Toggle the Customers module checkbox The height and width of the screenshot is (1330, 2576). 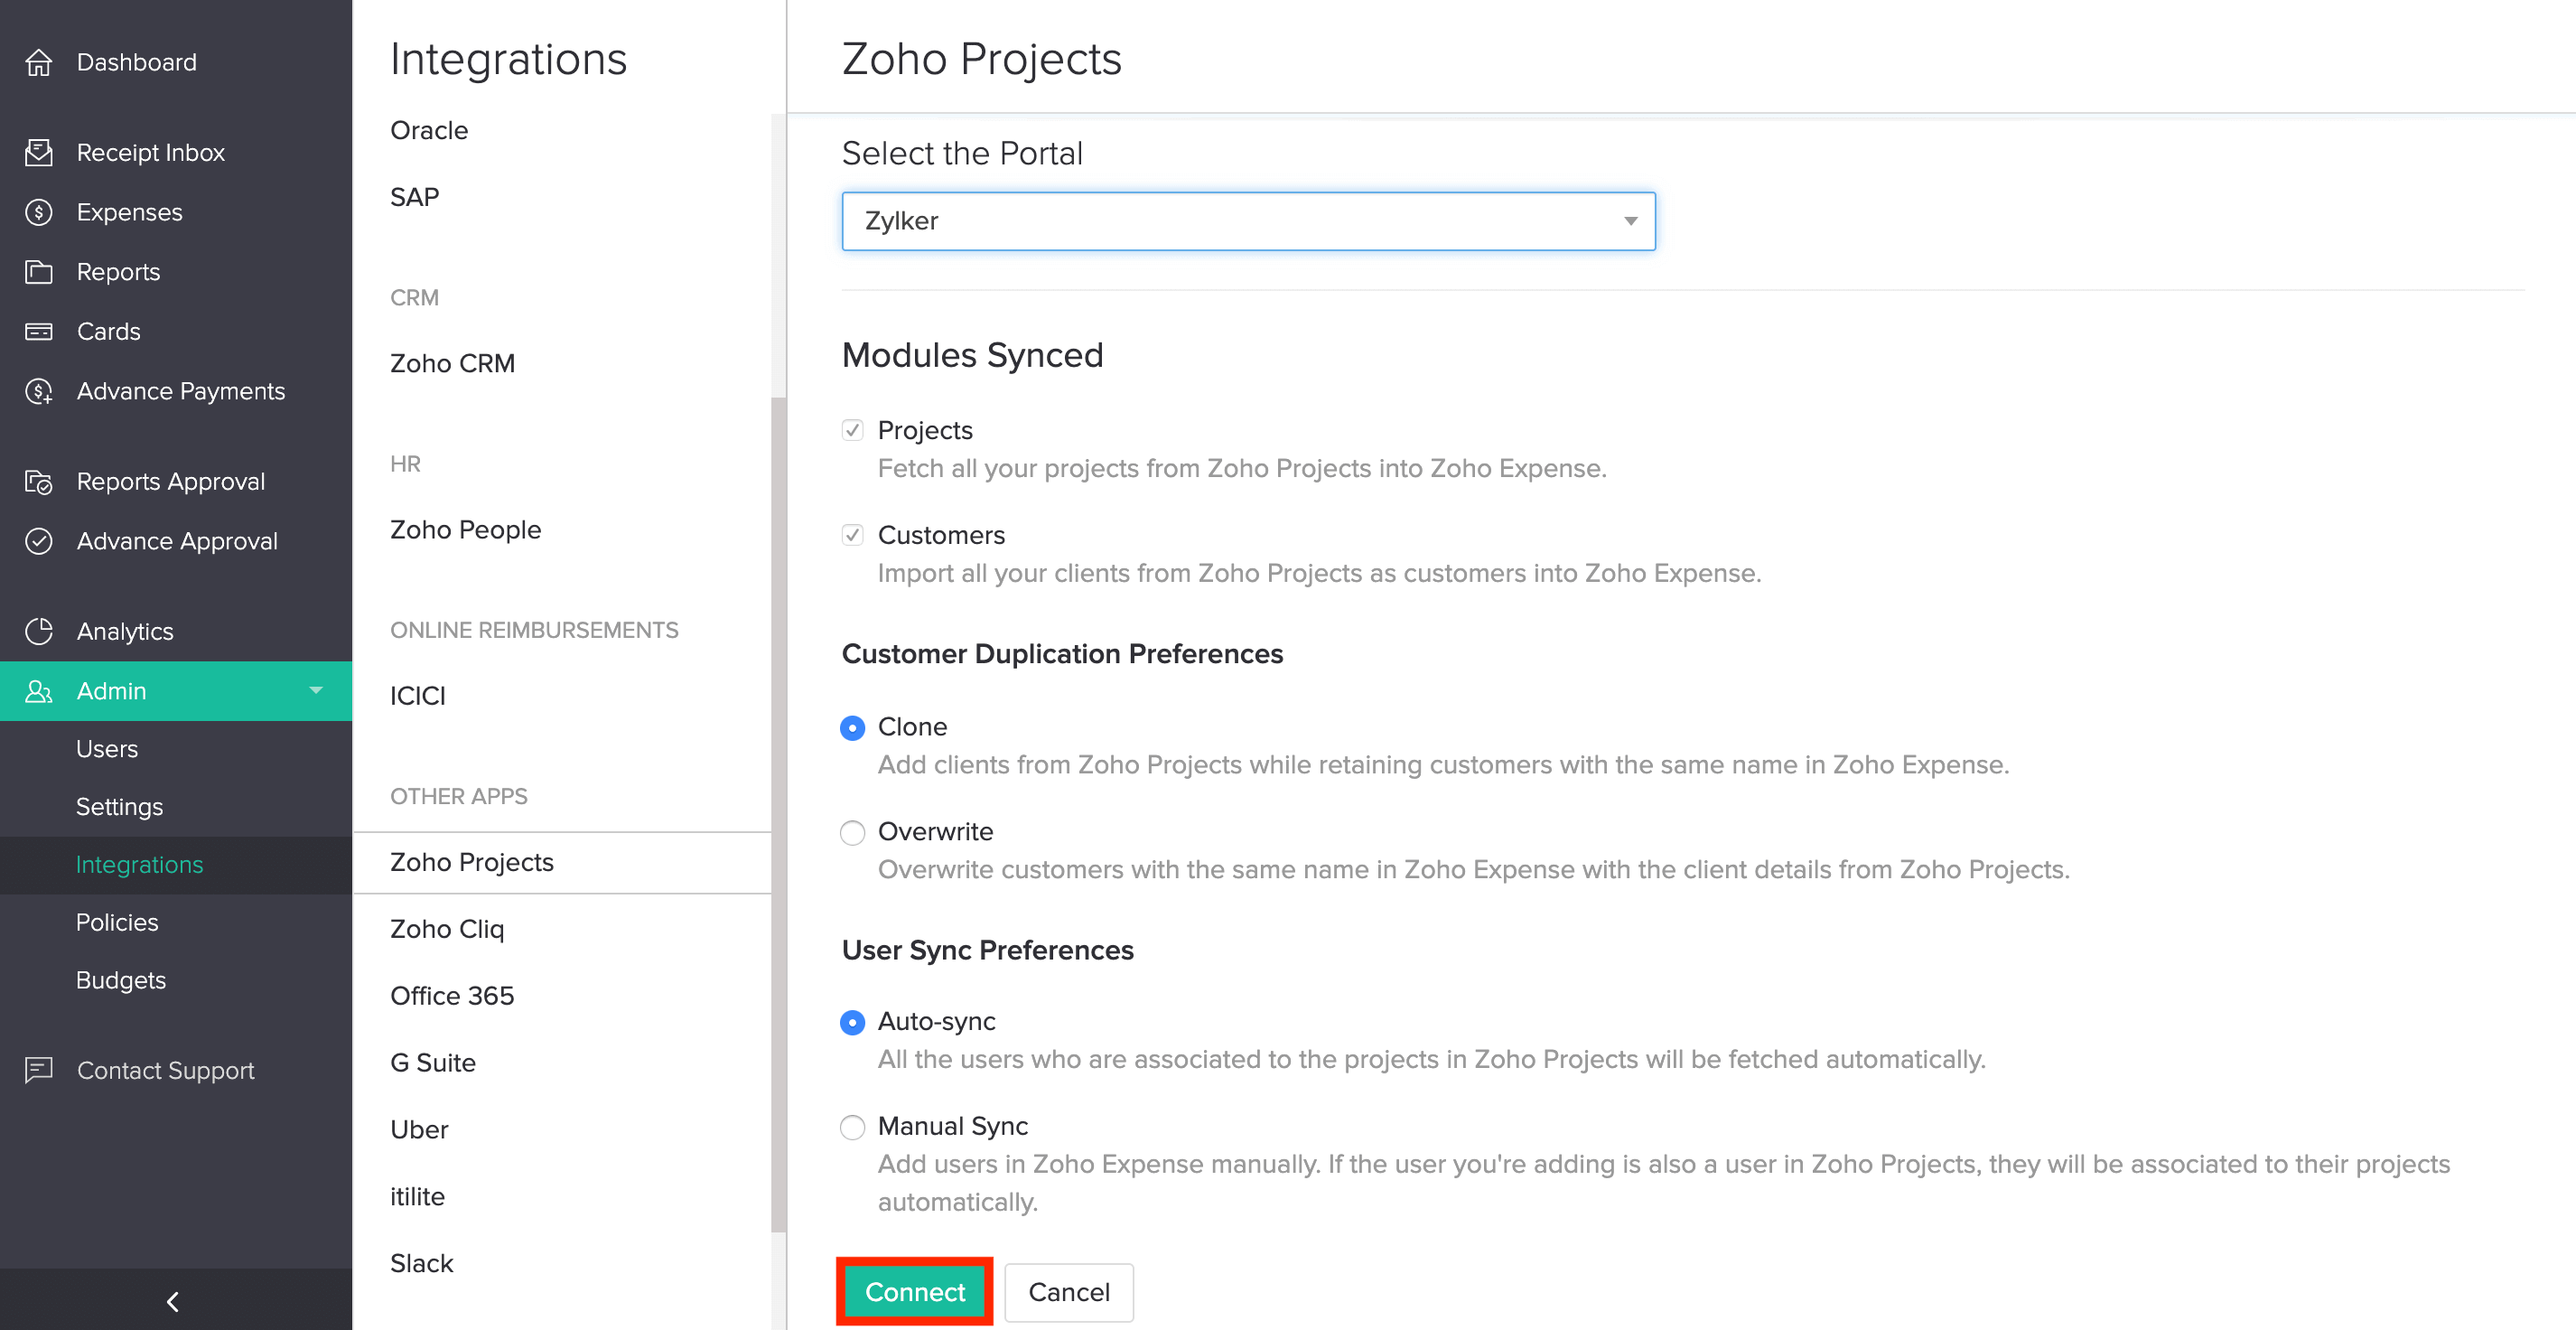[x=852, y=535]
